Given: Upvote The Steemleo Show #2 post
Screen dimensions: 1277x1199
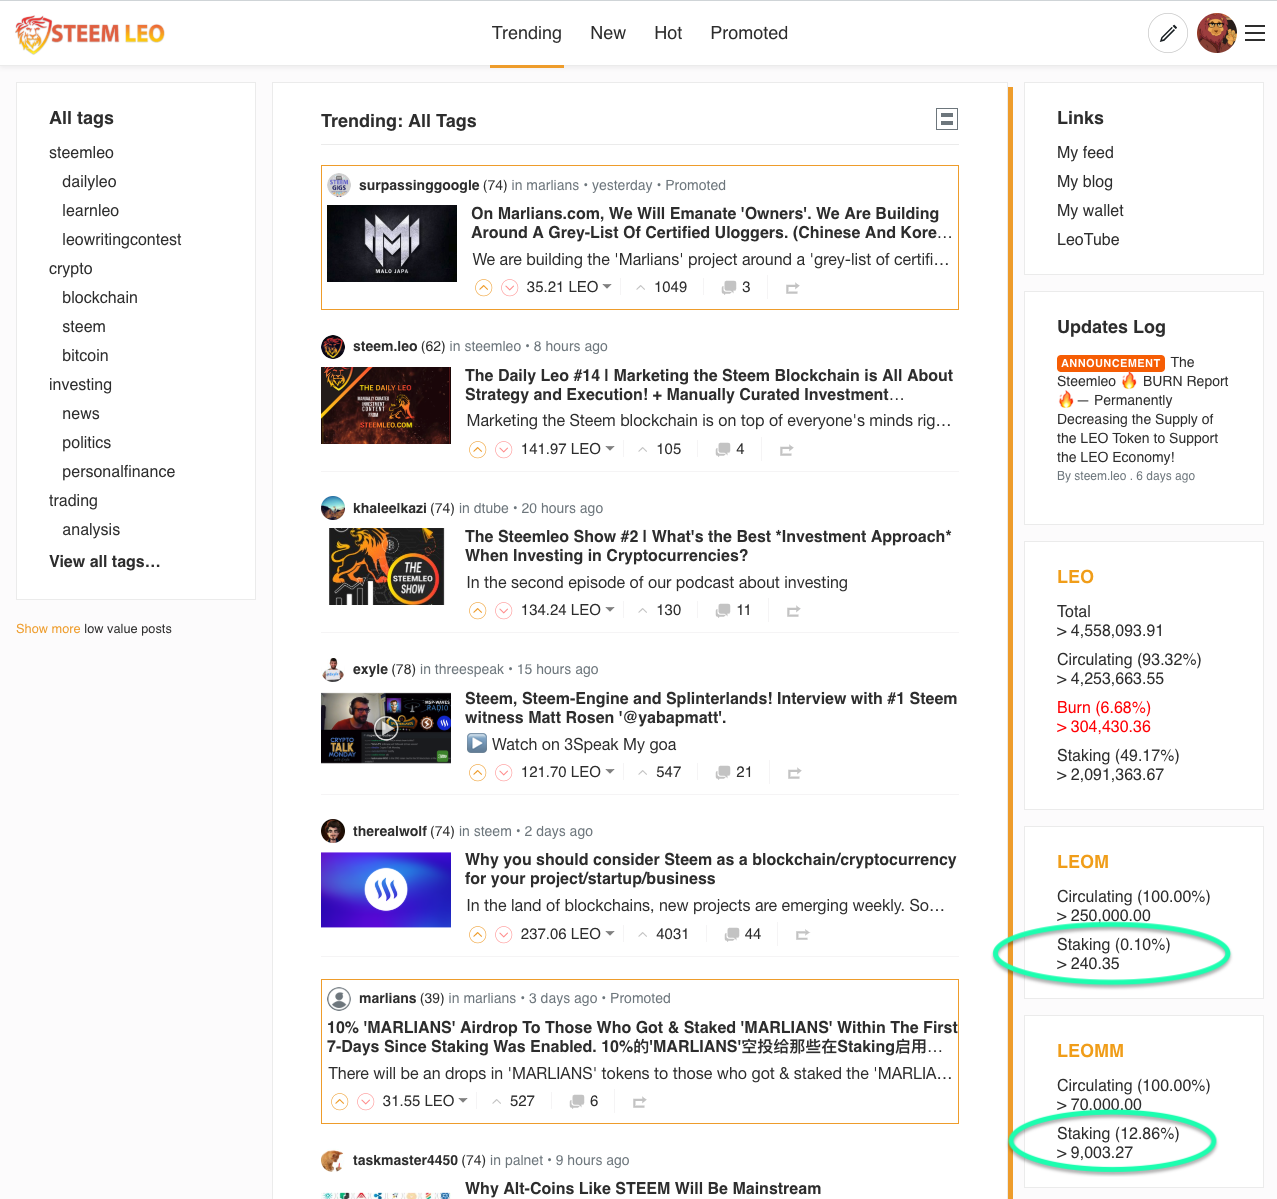Looking at the screenshot, I should pyautogui.click(x=477, y=611).
